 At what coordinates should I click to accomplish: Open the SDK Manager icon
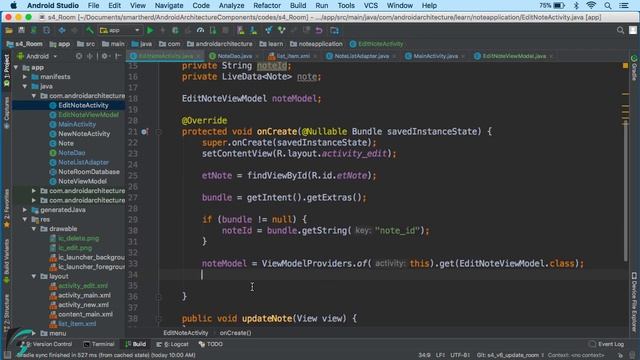[253, 31]
